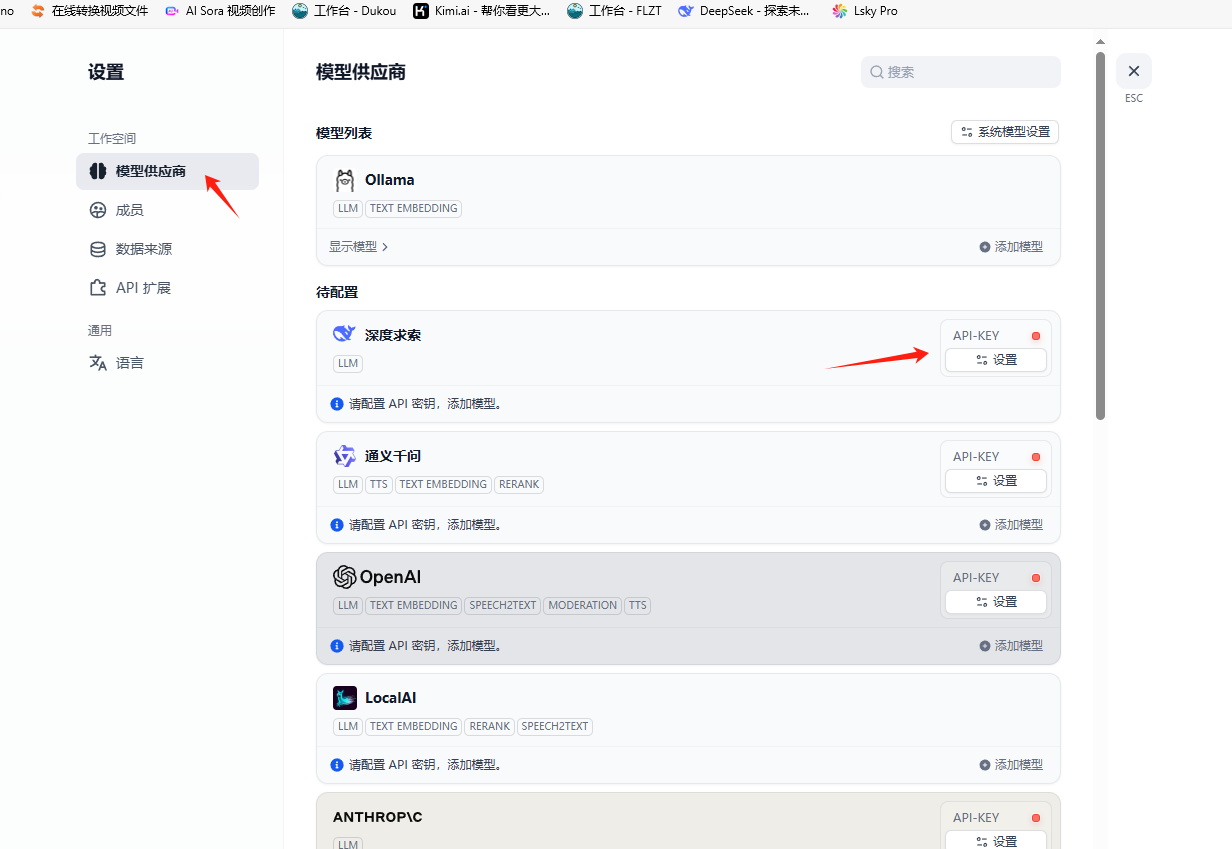Click the 成员 icon in sidebar
The height and width of the screenshot is (849, 1232).
(x=98, y=210)
